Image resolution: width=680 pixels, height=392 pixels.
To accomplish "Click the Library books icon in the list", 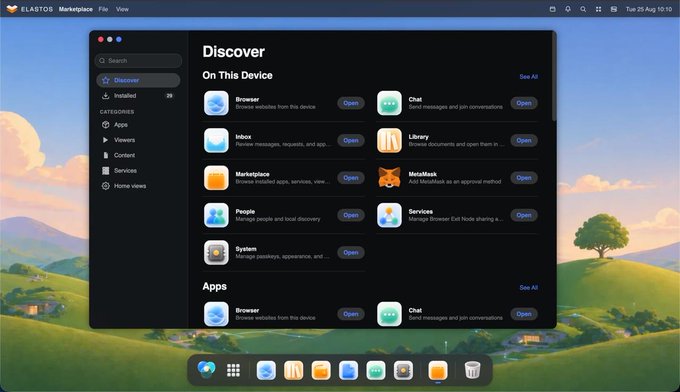I will click(x=389, y=140).
